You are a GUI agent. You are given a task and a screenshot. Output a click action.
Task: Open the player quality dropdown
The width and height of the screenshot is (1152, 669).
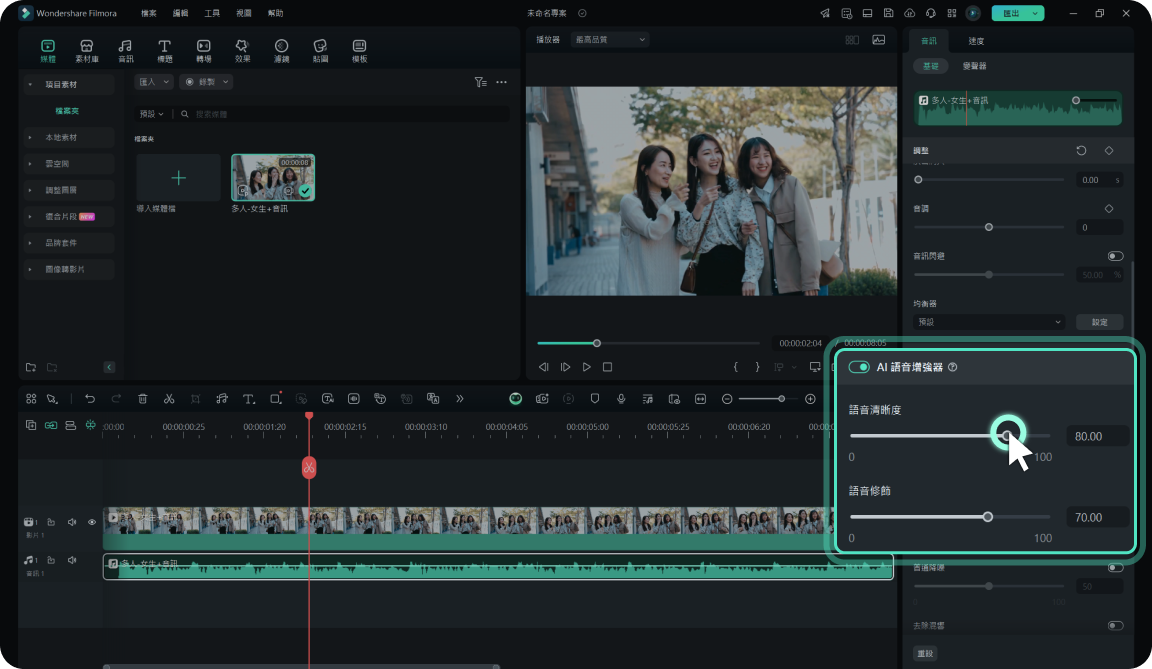tap(611, 40)
